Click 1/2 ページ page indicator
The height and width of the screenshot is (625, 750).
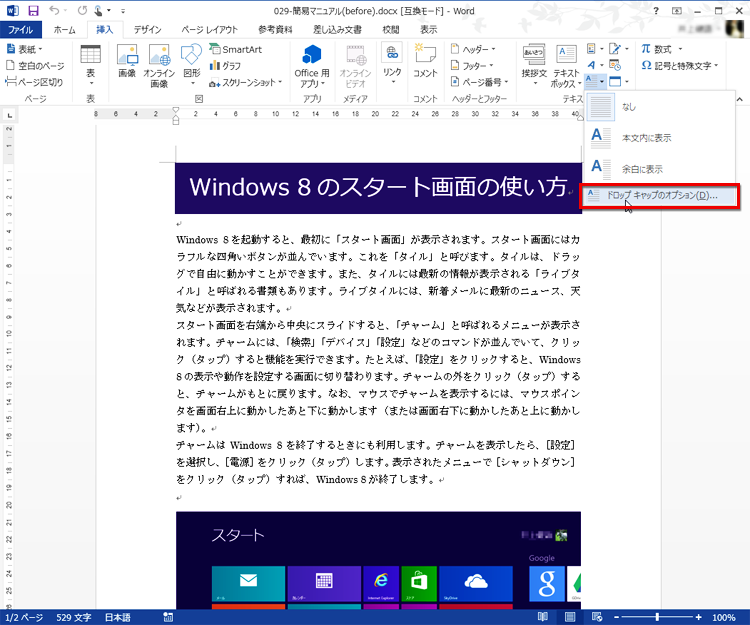point(24,617)
